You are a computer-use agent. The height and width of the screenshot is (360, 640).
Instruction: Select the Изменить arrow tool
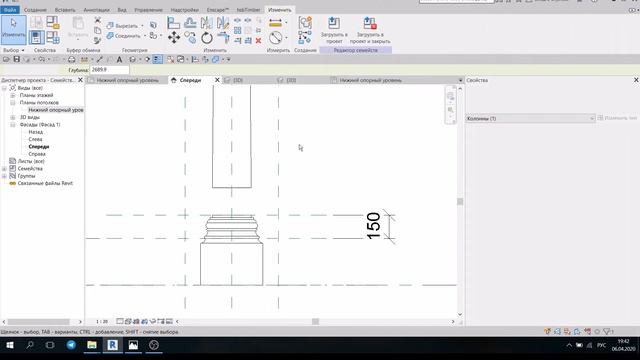pos(13,29)
